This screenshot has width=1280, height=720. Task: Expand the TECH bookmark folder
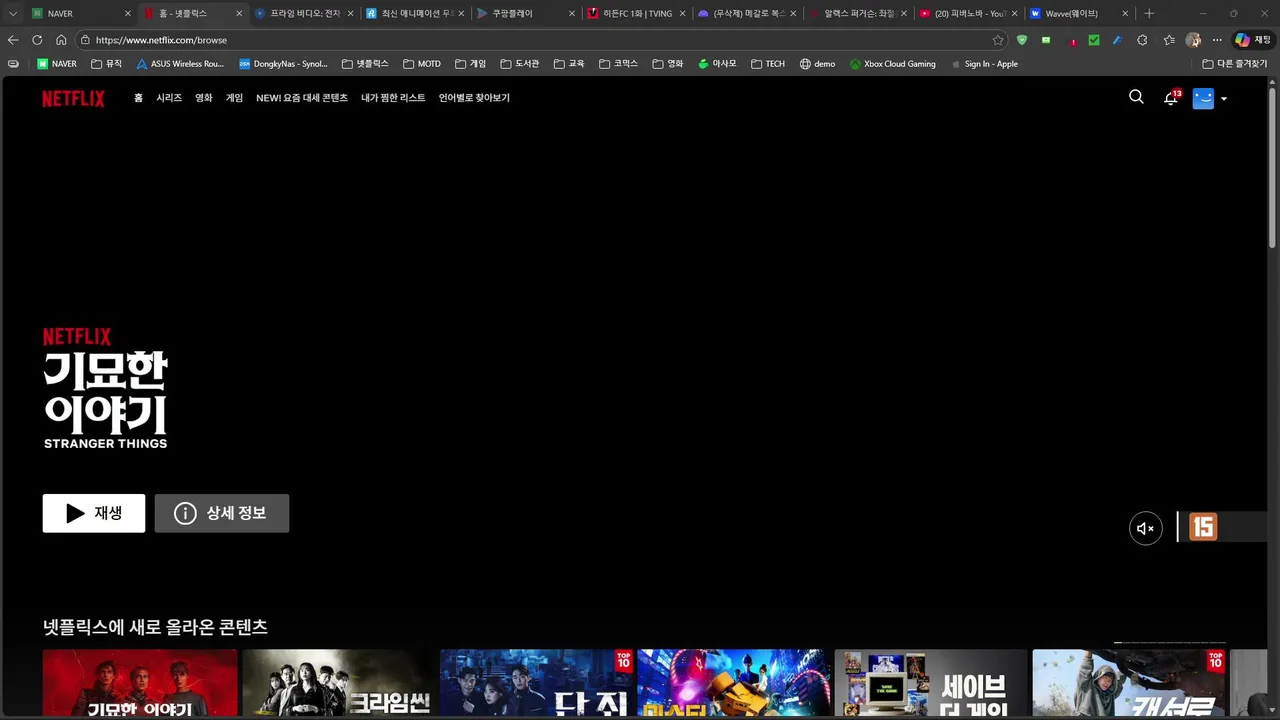[x=769, y=64]
